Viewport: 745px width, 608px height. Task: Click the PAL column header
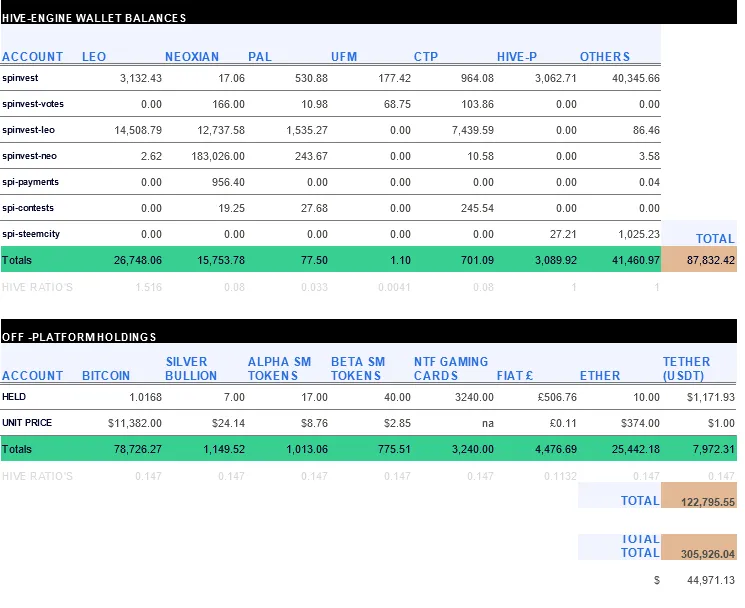[x=260, y=57]
